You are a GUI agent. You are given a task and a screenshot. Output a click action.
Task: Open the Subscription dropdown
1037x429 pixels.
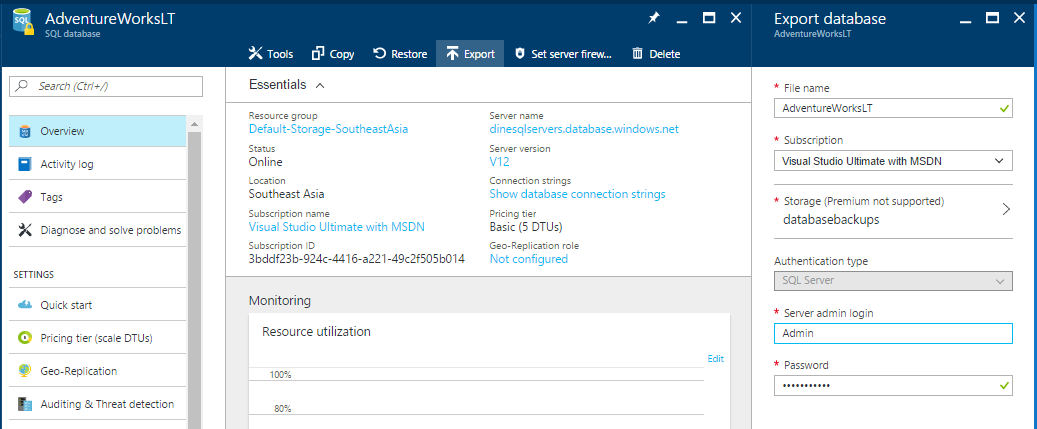[893, 160]
